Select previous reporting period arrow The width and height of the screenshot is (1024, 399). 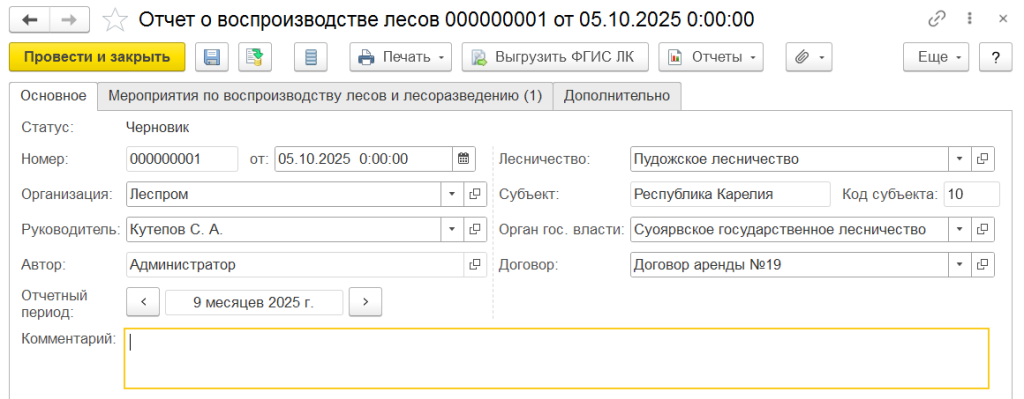(x=143, y=302)
